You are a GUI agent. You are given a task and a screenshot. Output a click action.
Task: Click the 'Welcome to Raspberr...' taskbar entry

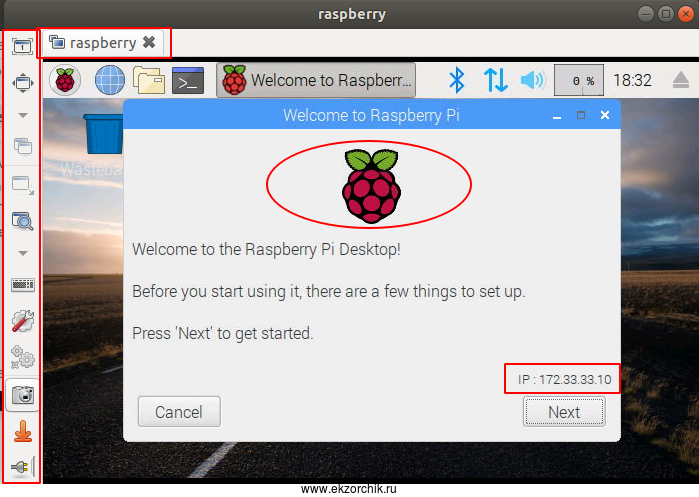316,80
